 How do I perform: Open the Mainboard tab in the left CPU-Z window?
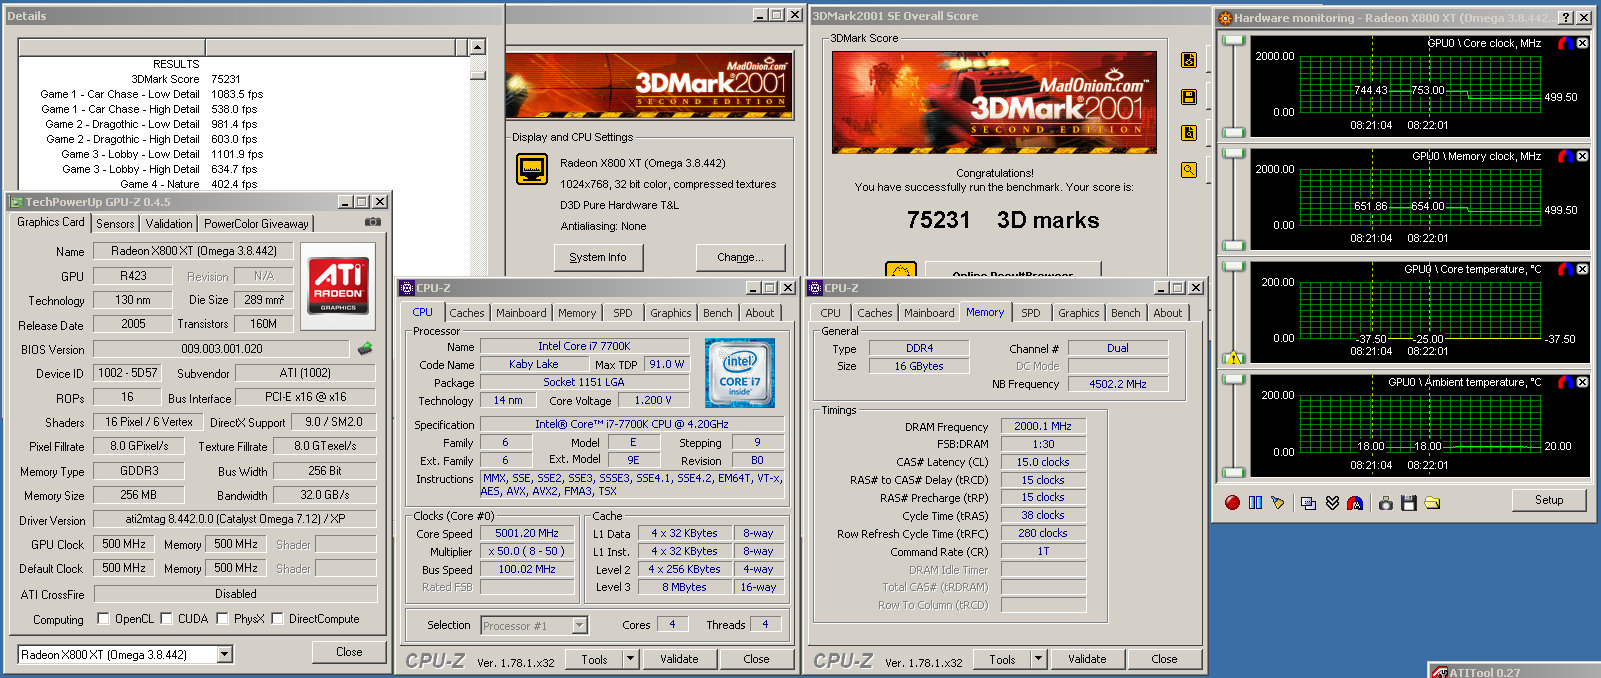coord(522,313)
